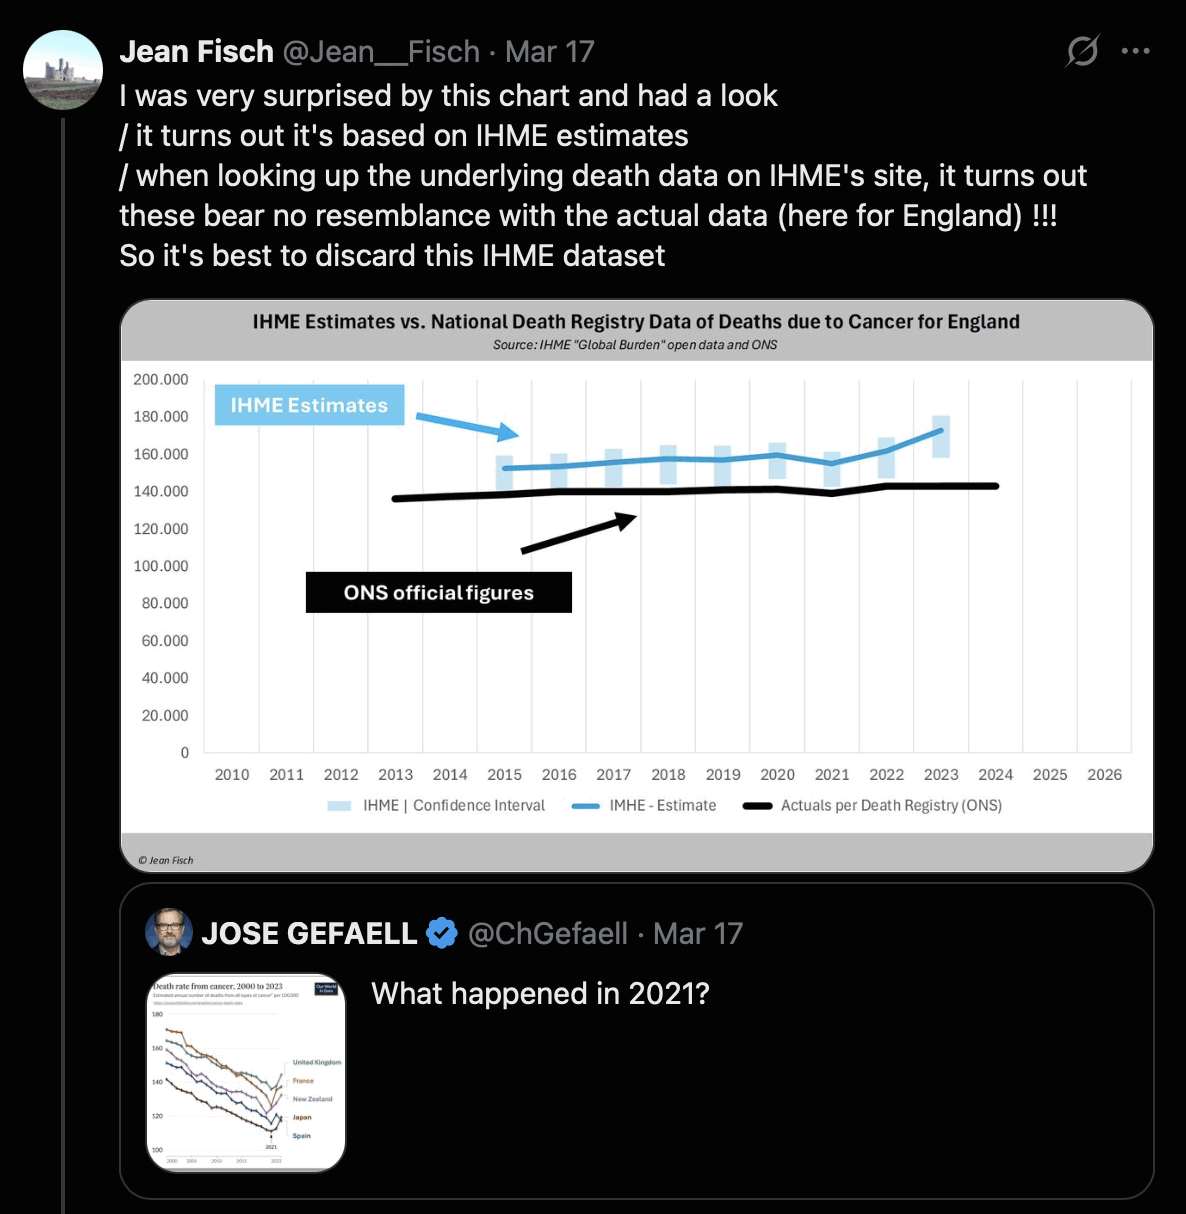Click the black "ONS official figures" label

438,593
